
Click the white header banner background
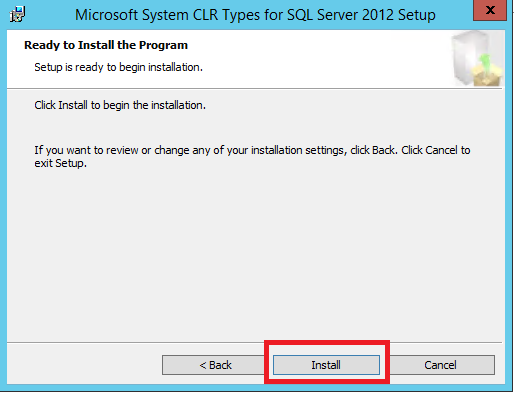[x=300, y=59]
